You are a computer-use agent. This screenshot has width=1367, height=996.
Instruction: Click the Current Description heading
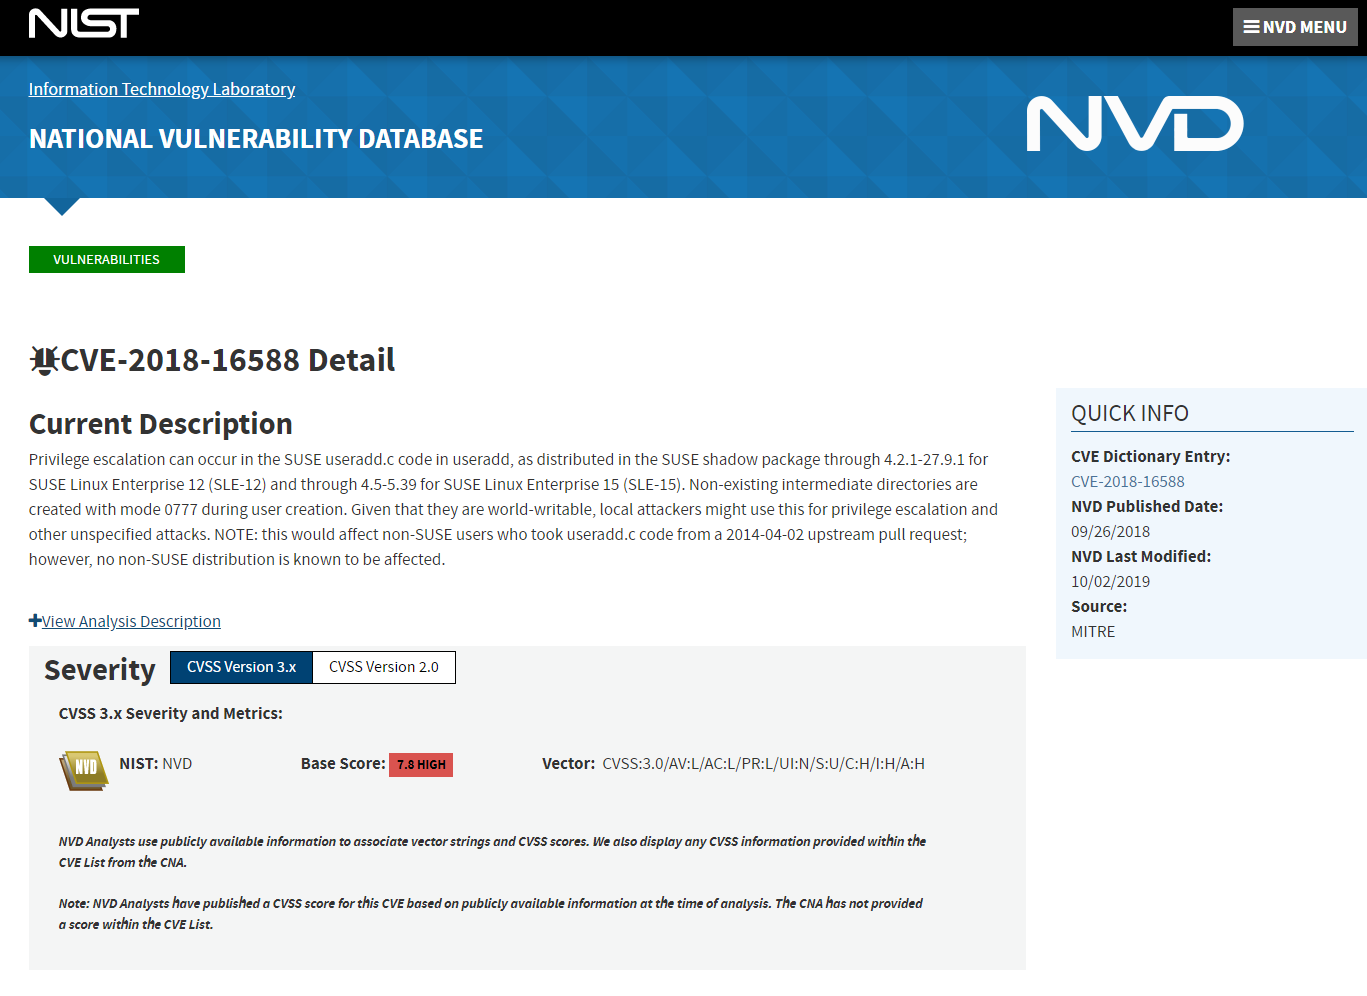[x=161, y=424]
